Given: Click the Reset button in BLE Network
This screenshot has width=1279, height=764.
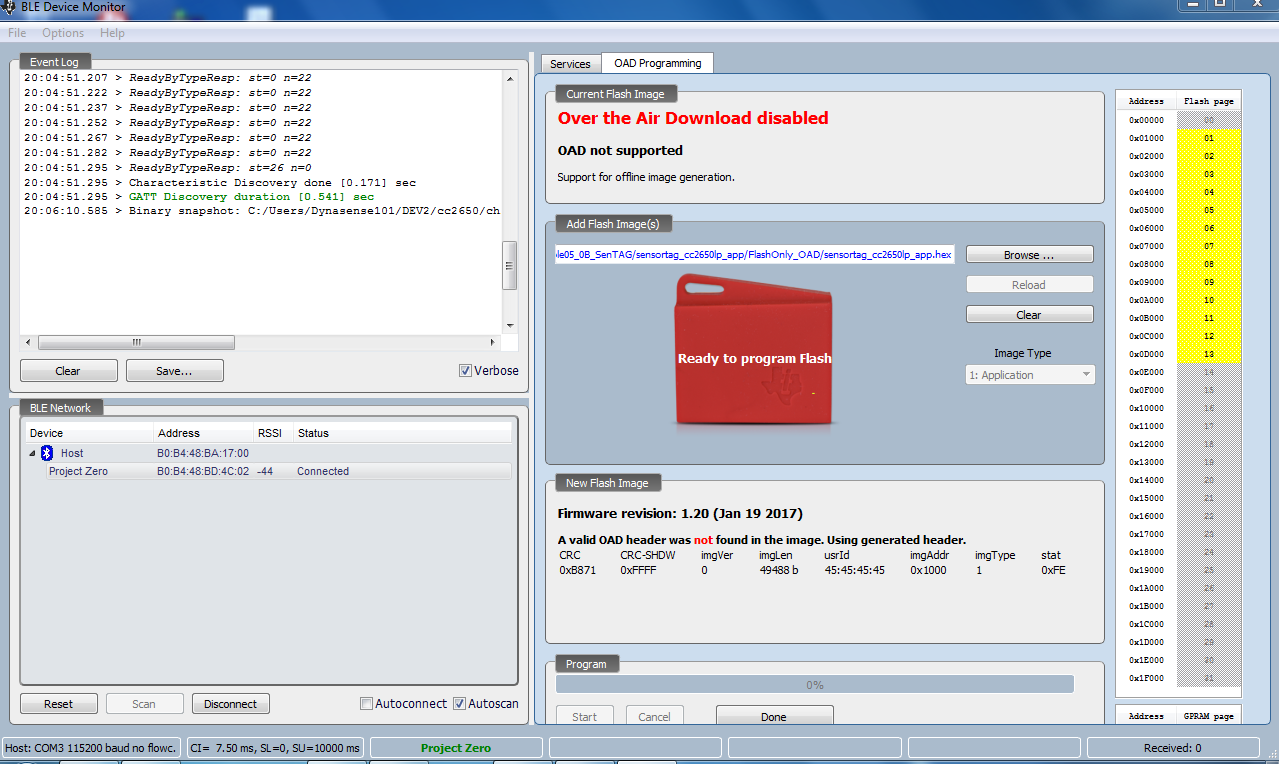Looking at the screenshot, I should pyautogui.click(x=59, y=704).
